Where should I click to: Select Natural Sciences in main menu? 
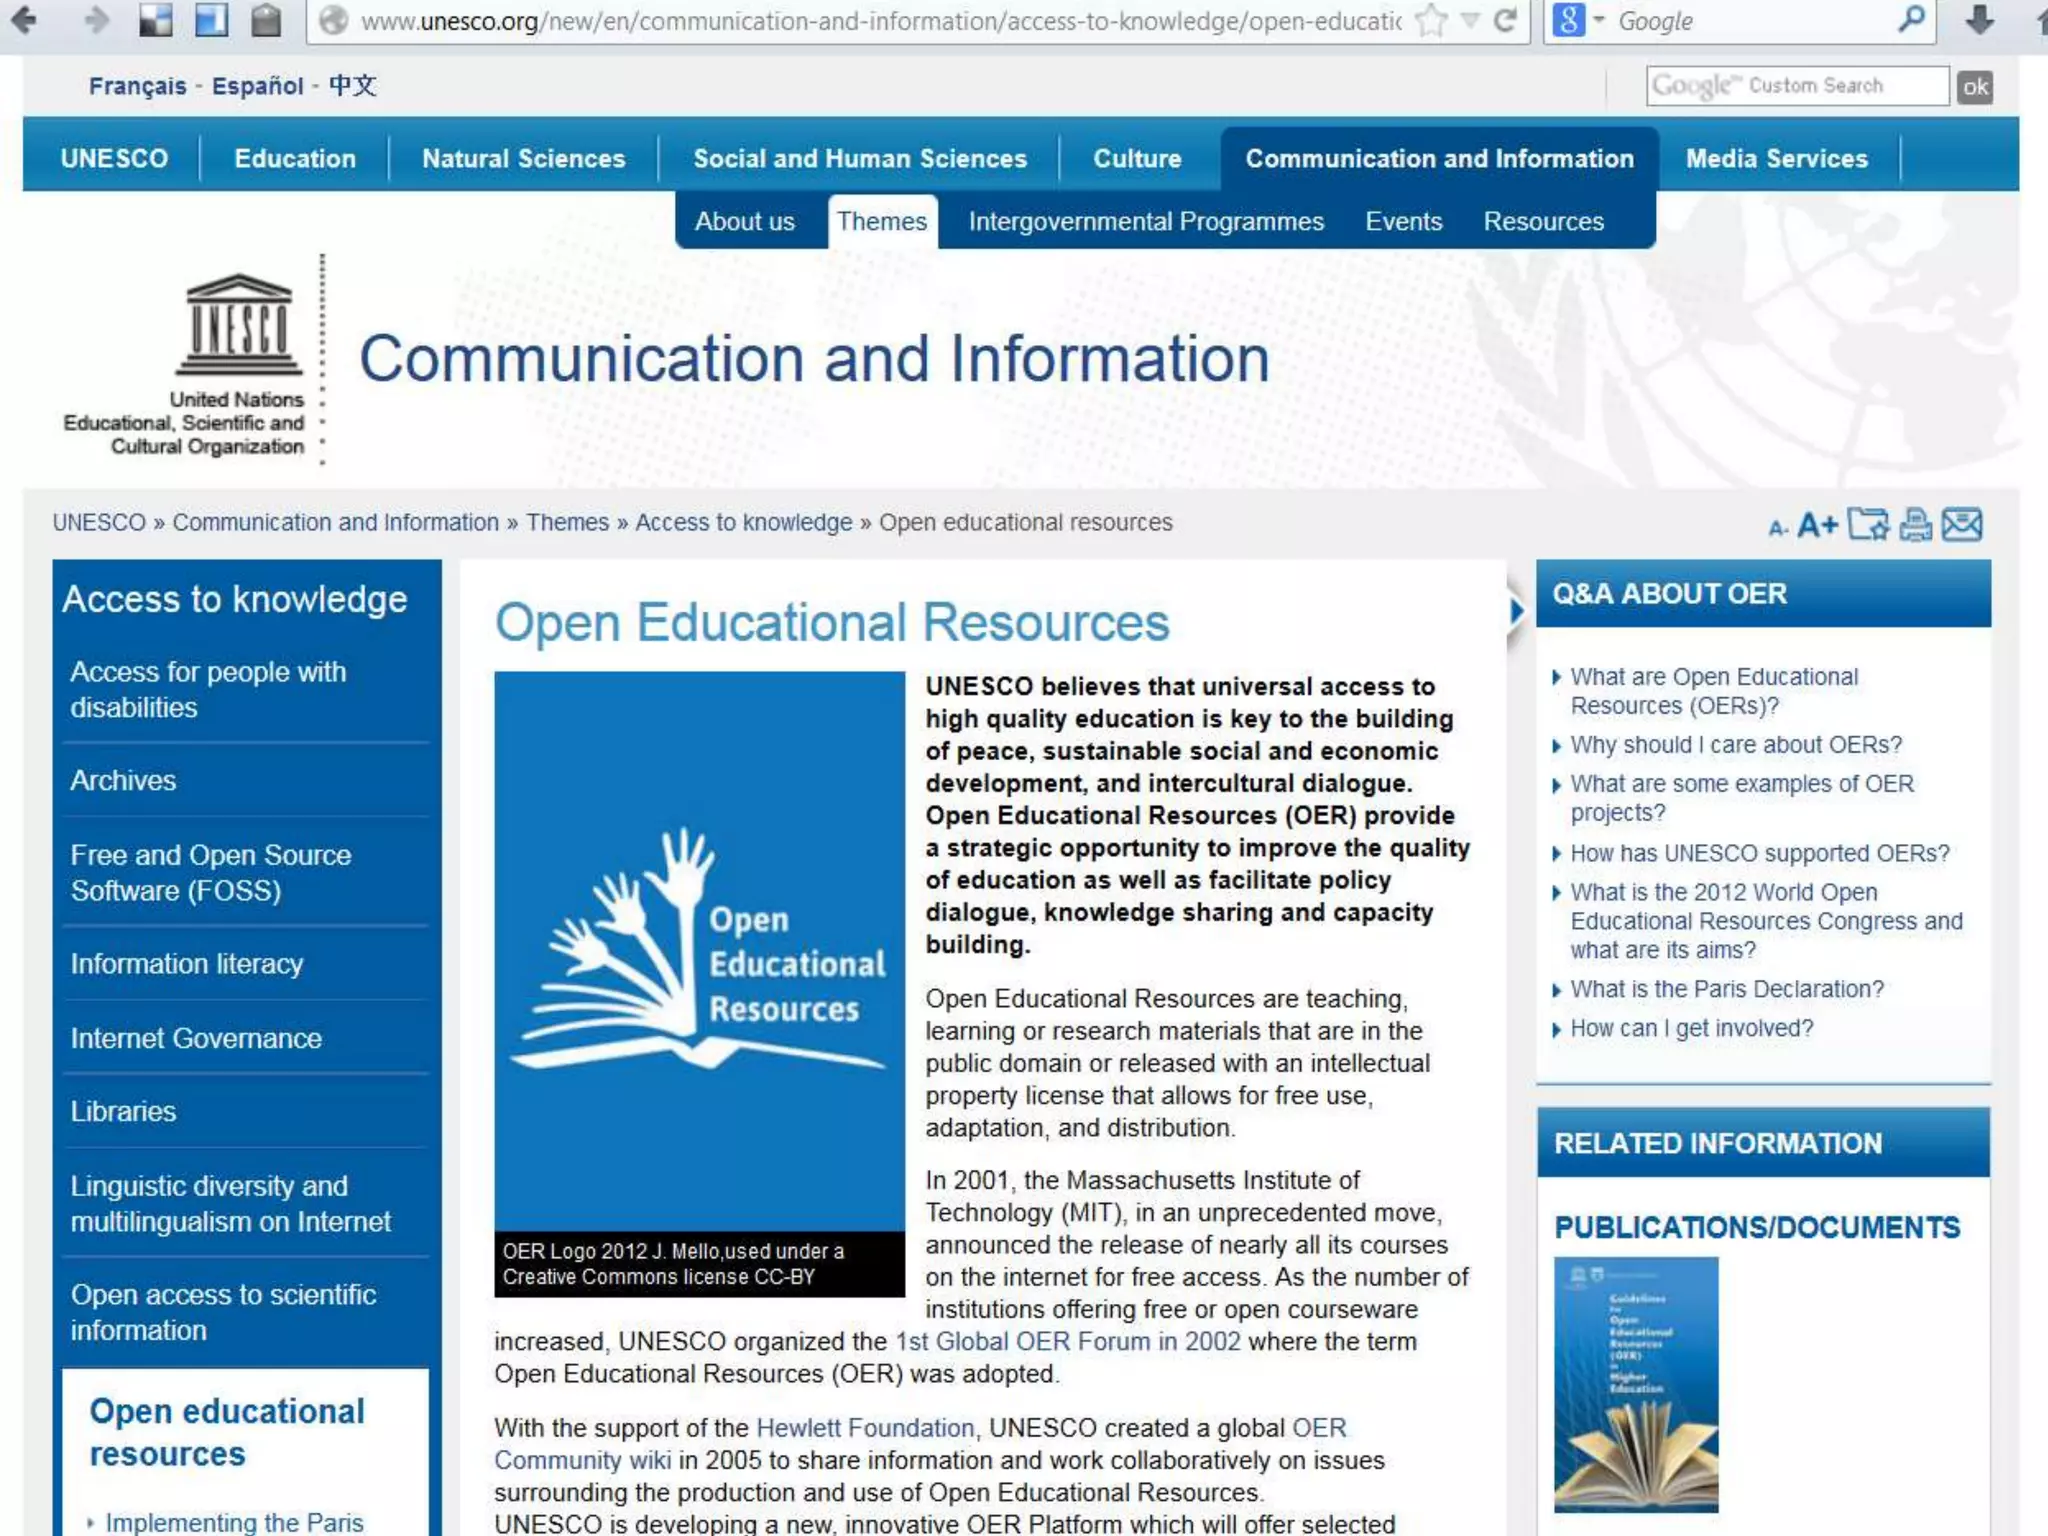523,158
